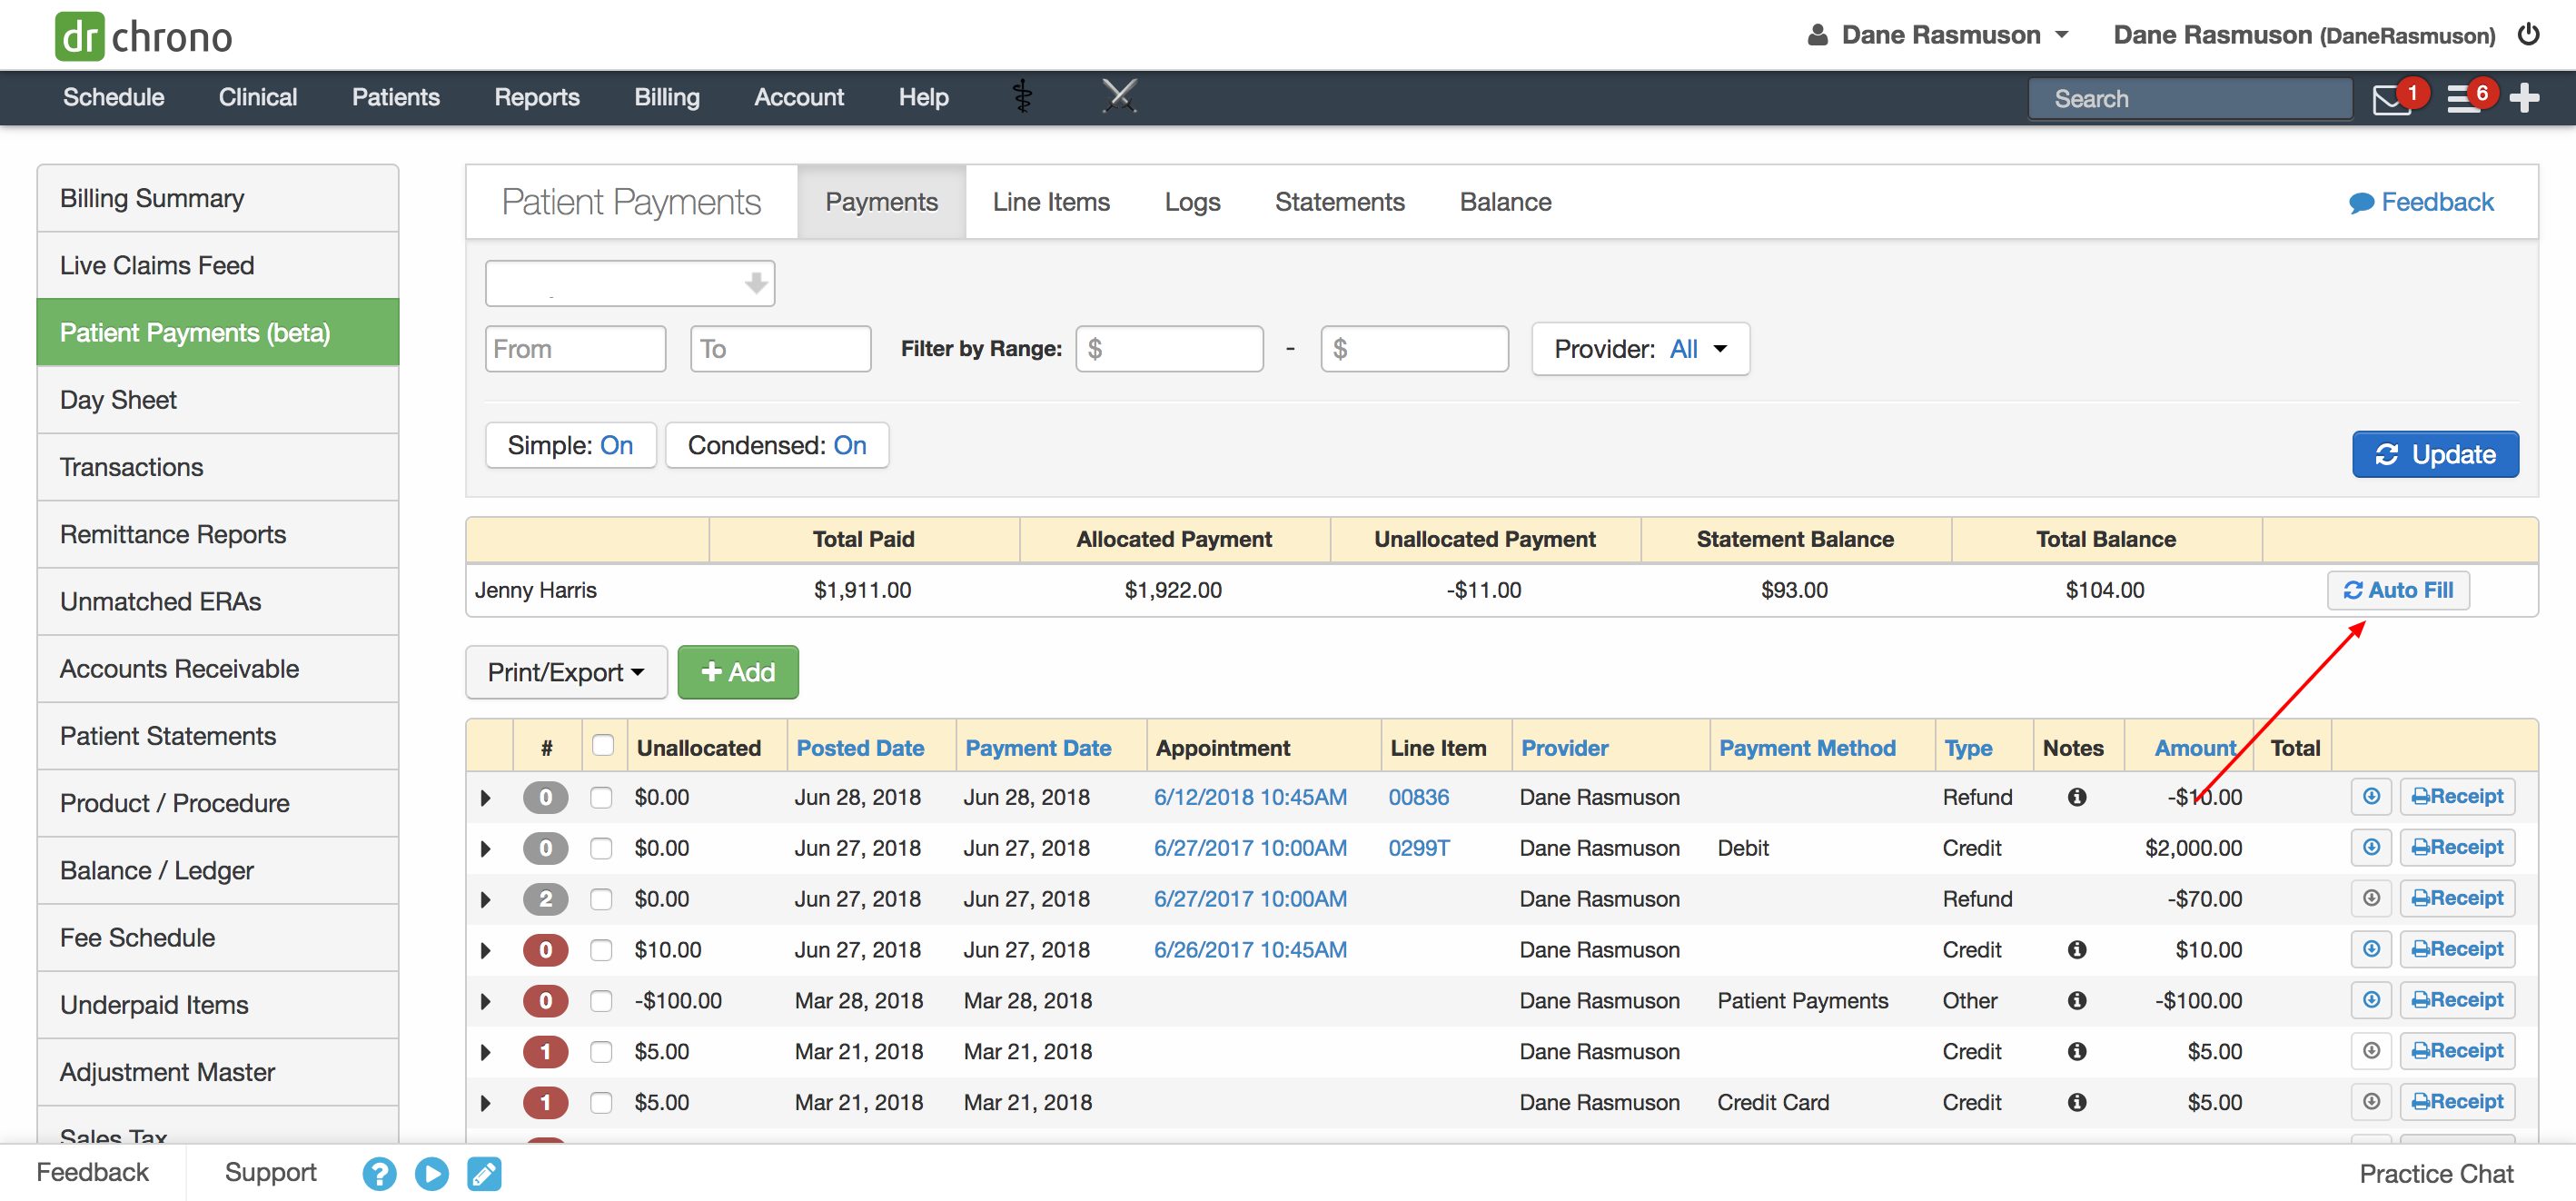Switch to the Balance tab
This screenshot has width=2576, height=1201.
1505,202
